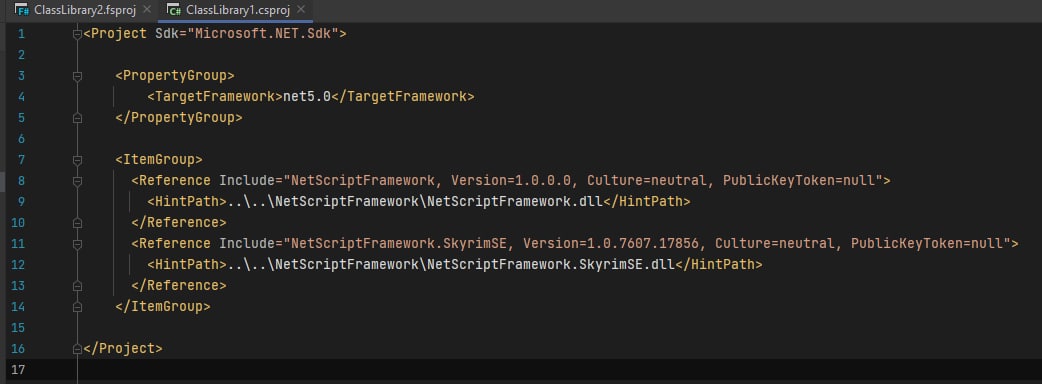1042x384 pixels.
Task: Place cursor on net5.0 target framework value
Action: point(307,97)
